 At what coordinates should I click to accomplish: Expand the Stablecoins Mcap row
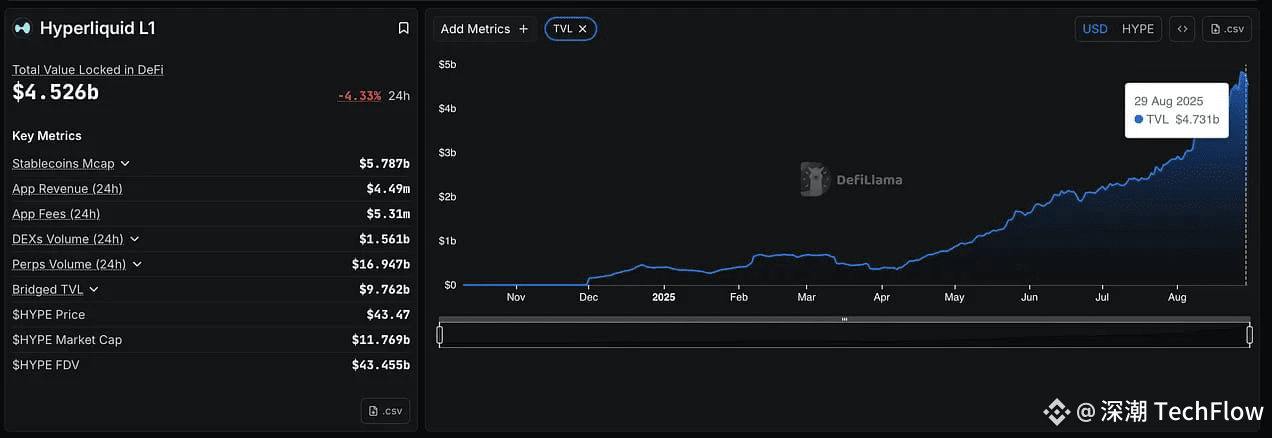pos(125,163)
